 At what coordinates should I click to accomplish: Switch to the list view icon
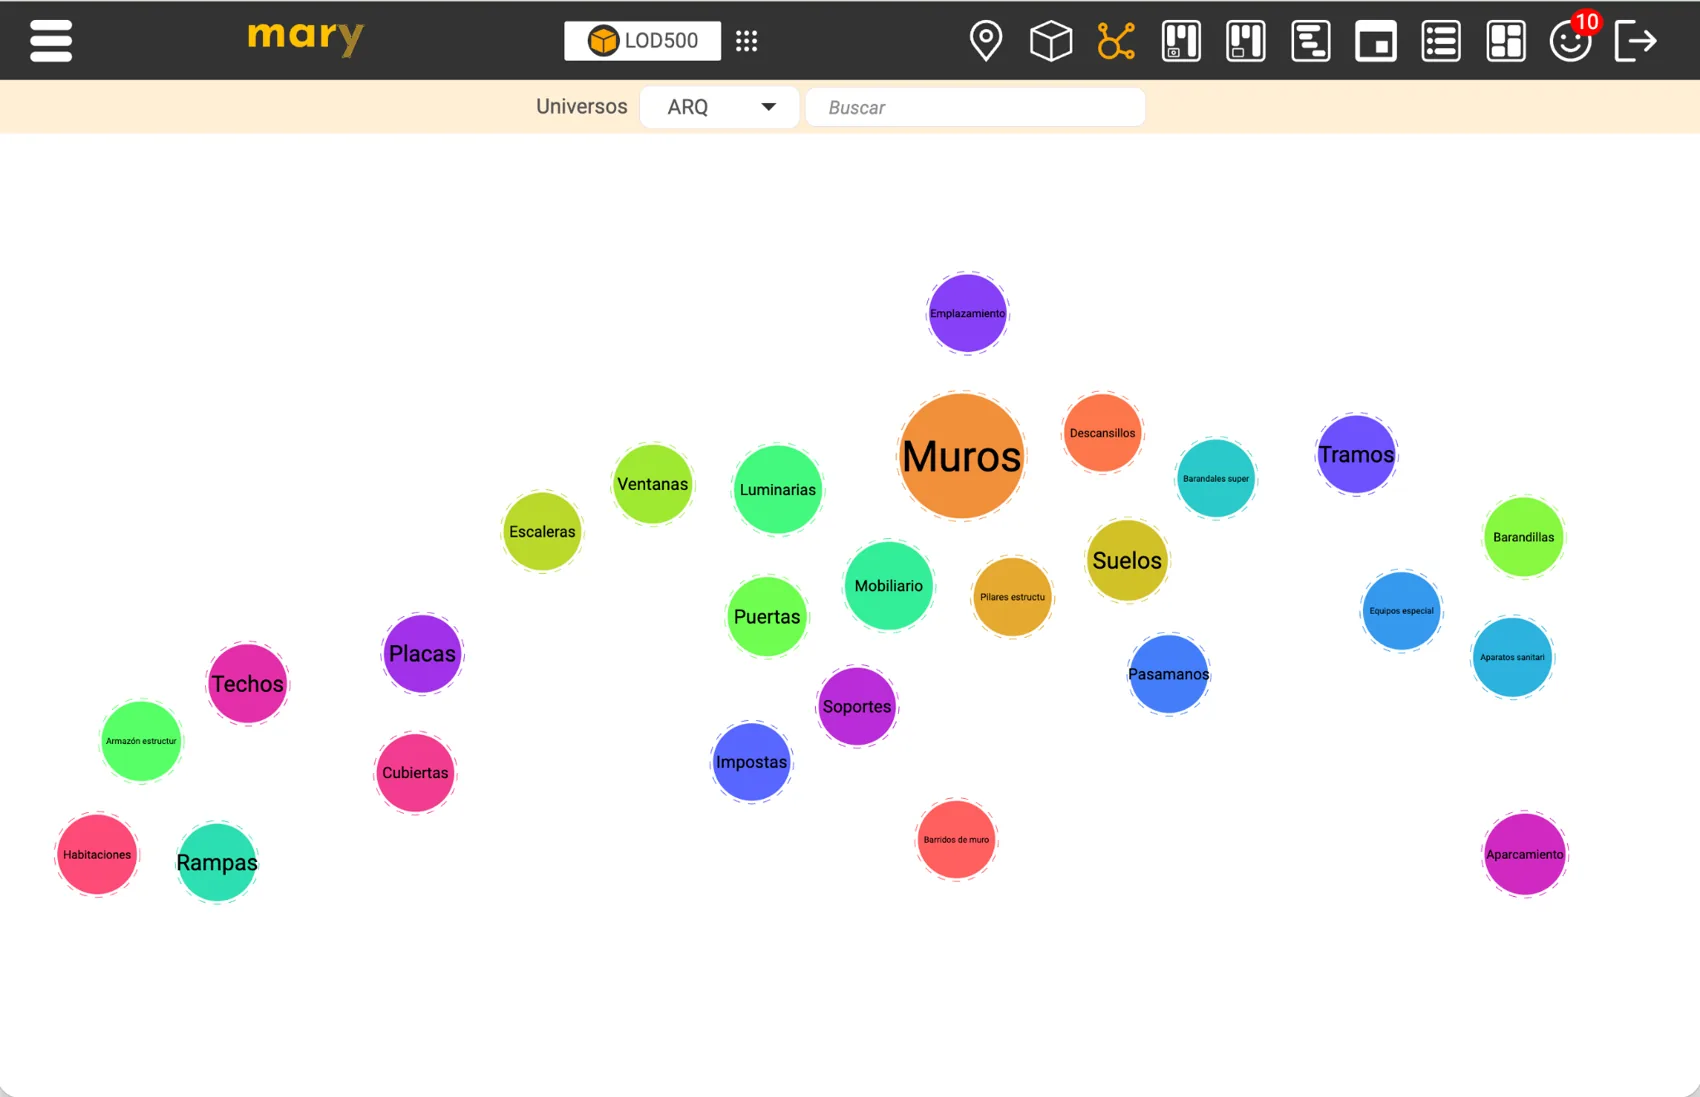[x=1441, y=41]
